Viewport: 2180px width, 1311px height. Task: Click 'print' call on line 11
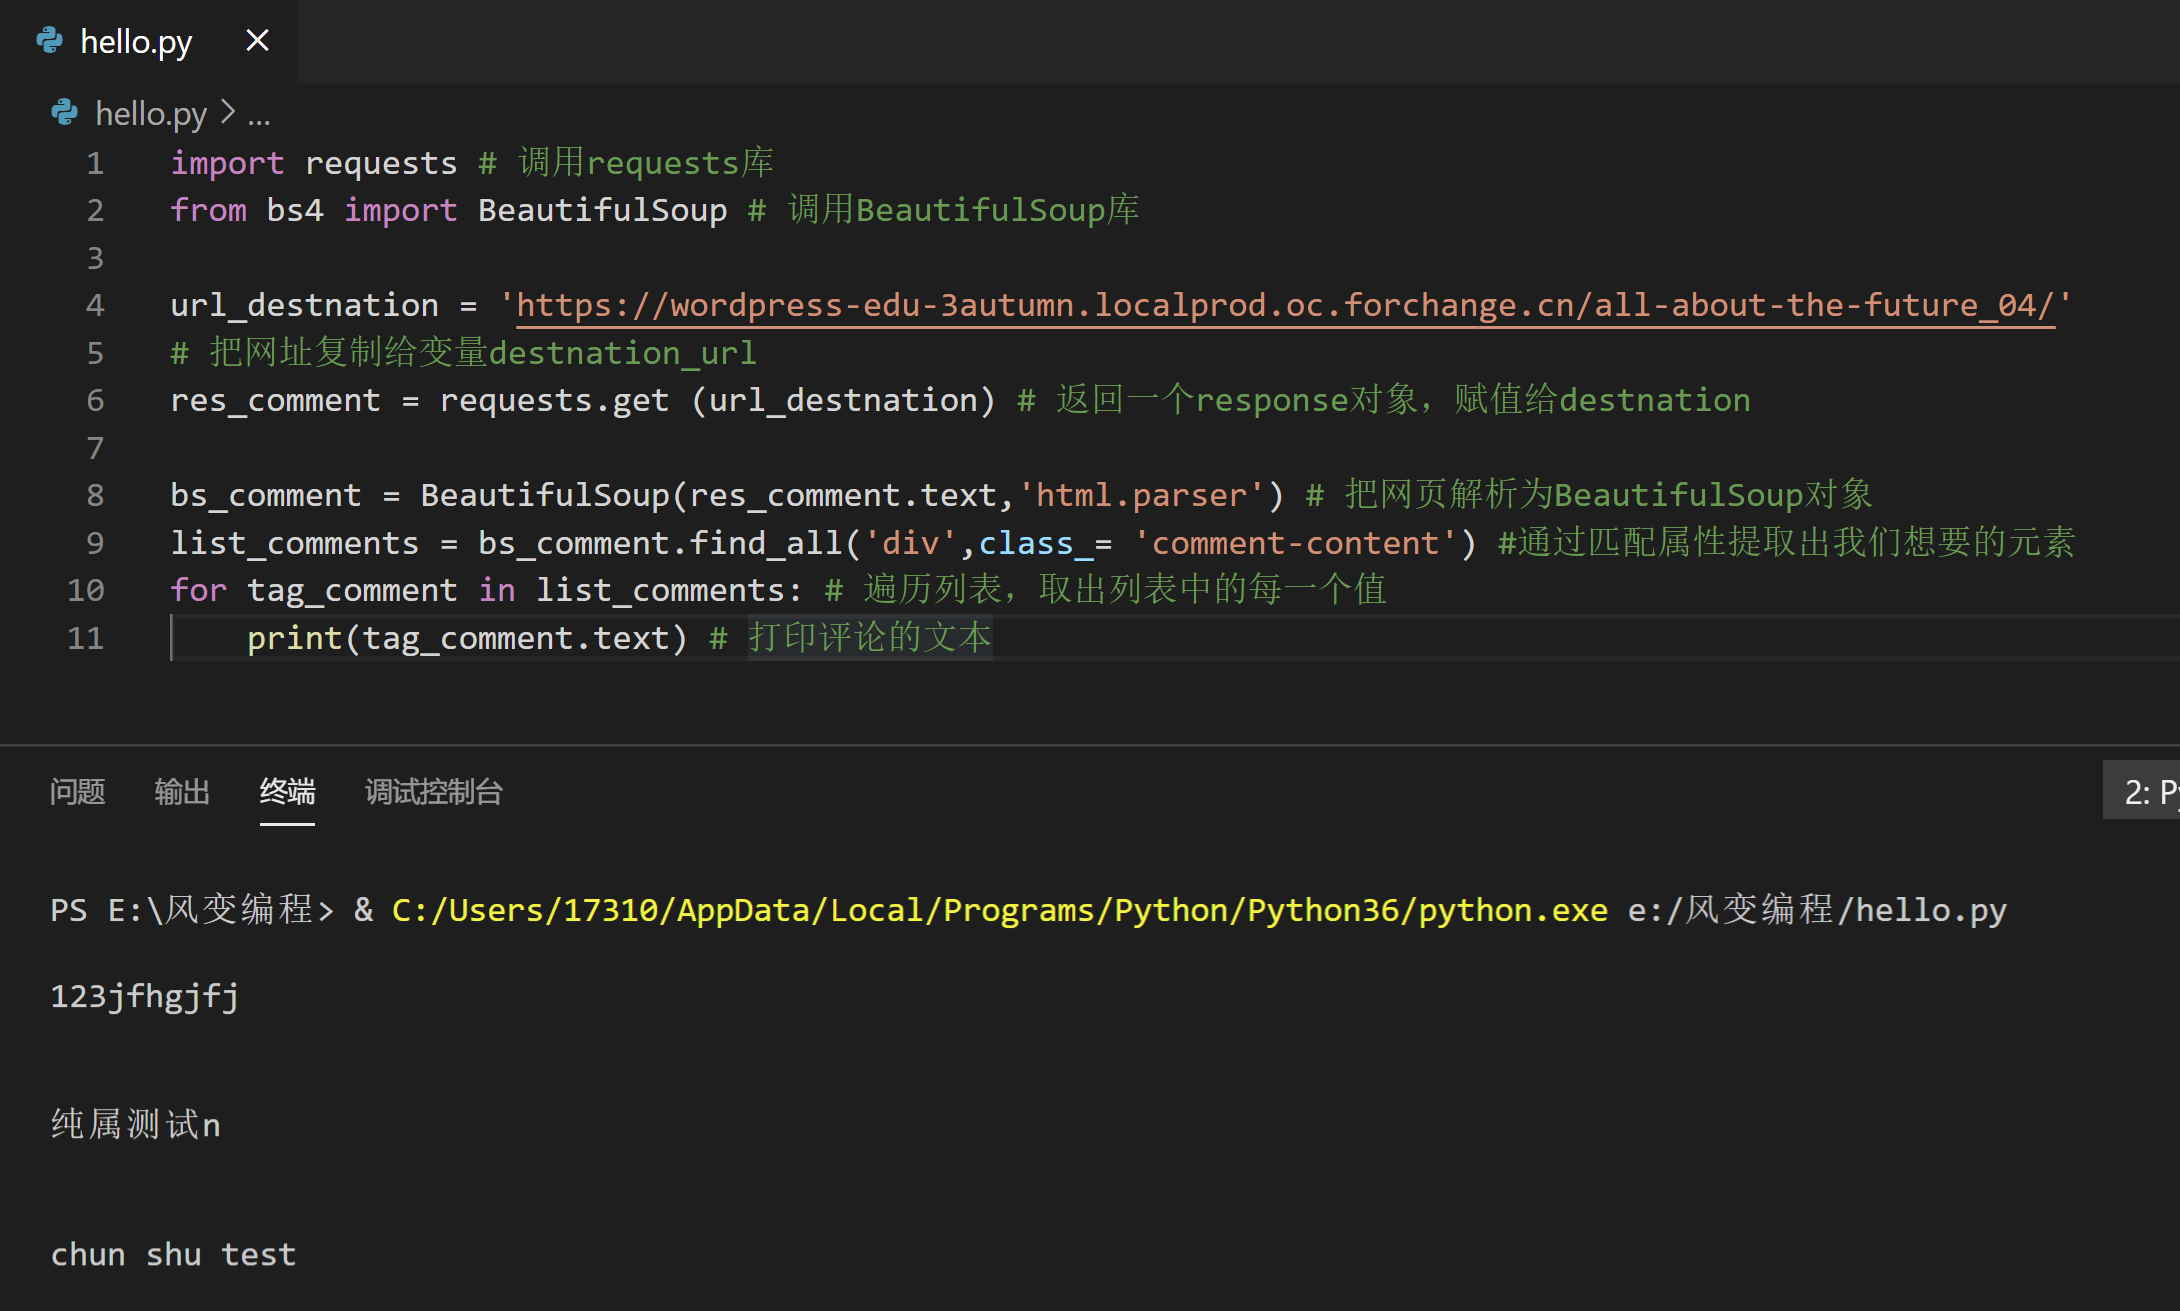tap(295, 638)
